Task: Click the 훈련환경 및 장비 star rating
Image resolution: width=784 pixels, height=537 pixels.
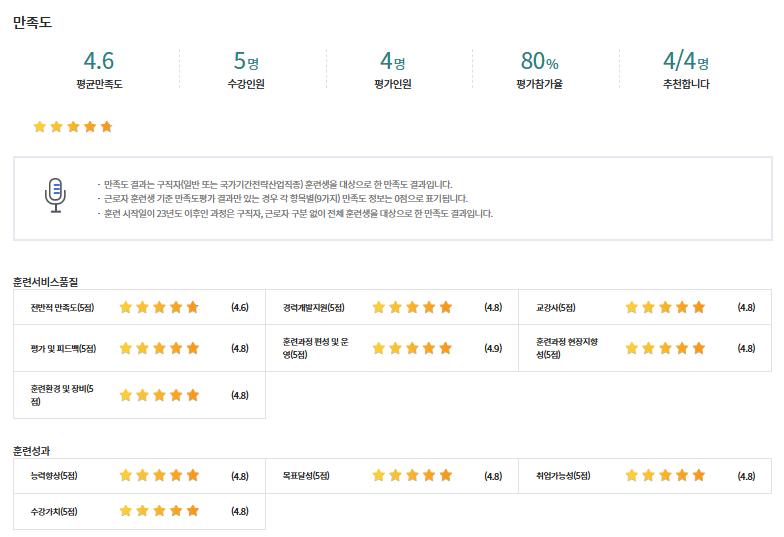Action: click(x=159, y=395)
